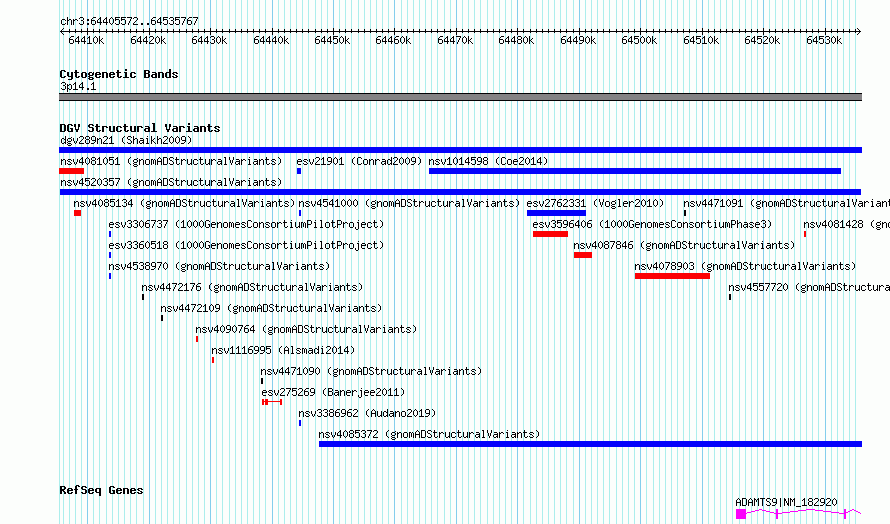890x524 pixels.
Task: Open nsv4085372 gnomAD variant label
Action: [x=429, y=434]
